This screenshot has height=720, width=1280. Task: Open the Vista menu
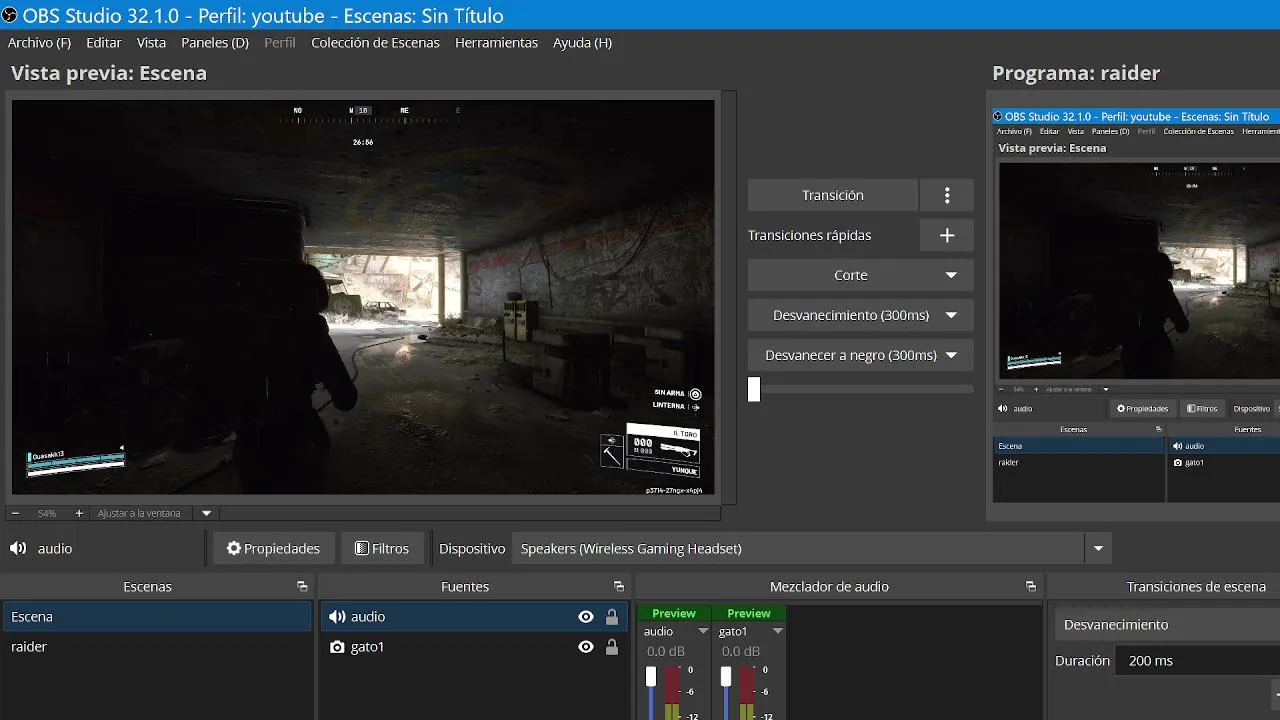pyautogui.click(x=151, y=43)
